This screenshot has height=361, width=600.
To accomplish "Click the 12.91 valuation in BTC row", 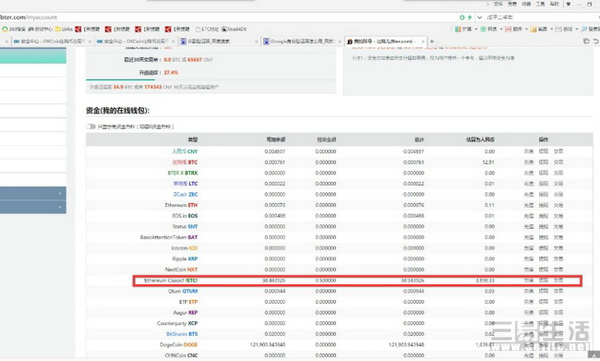I will pyautogui.click(x=489, y=162).
